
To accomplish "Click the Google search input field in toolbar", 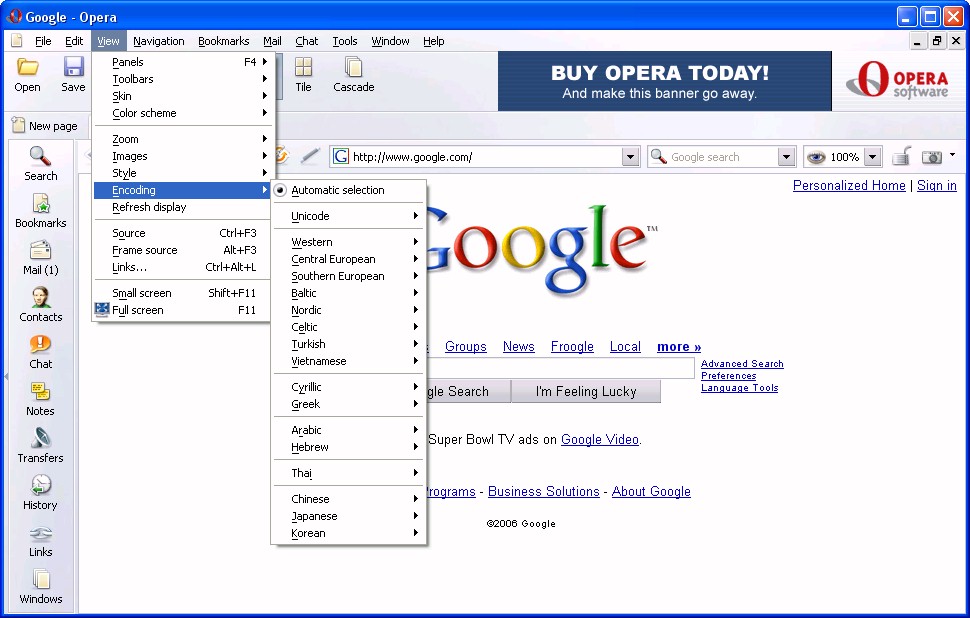I will point(721,157).
